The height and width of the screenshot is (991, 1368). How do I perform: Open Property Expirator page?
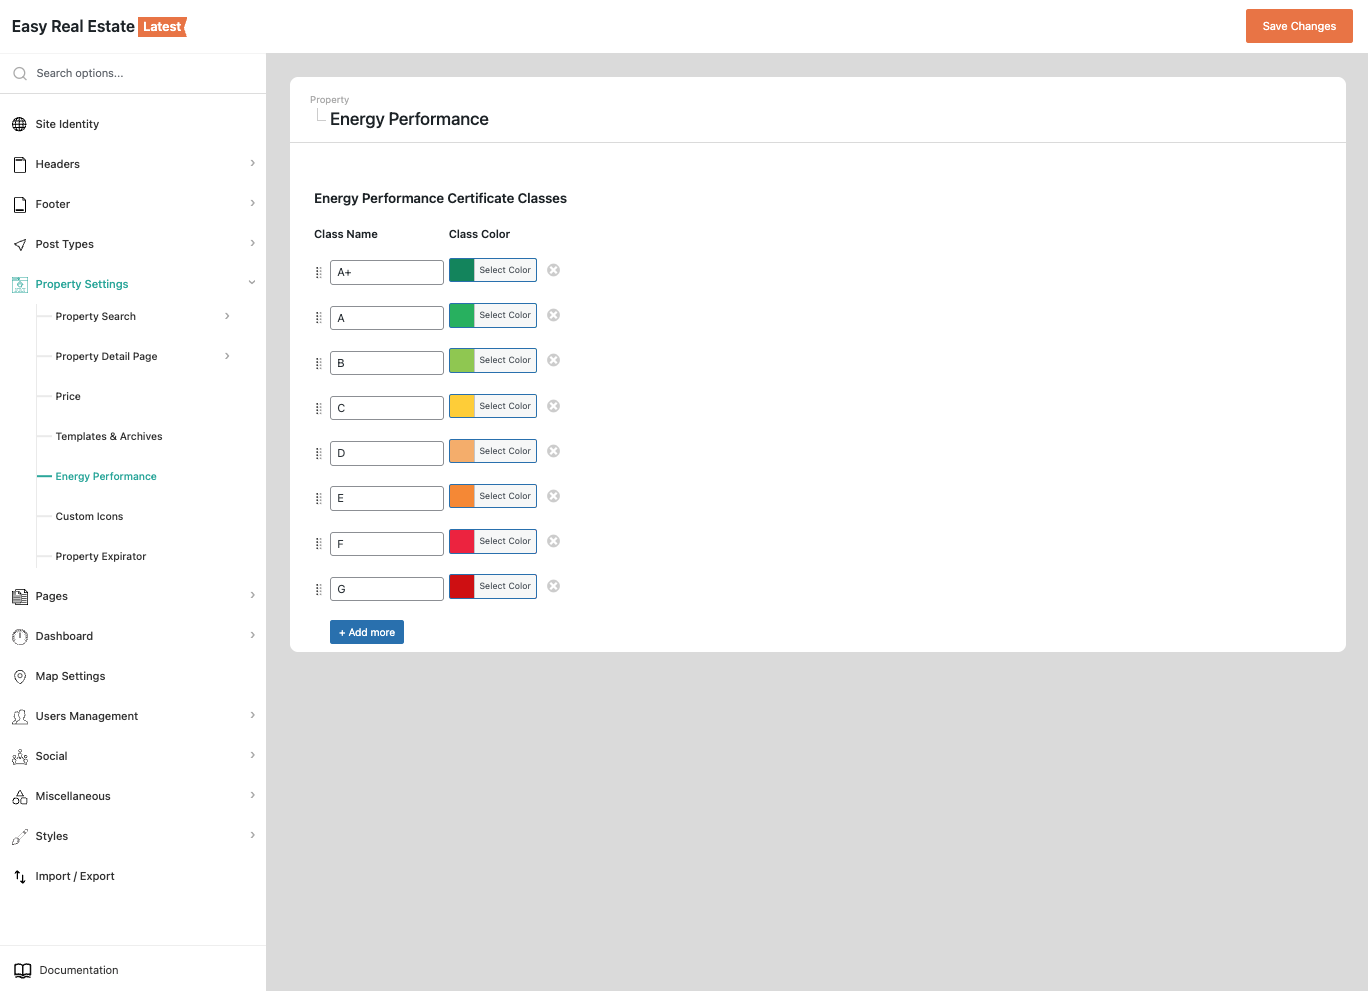pos(101,557)
